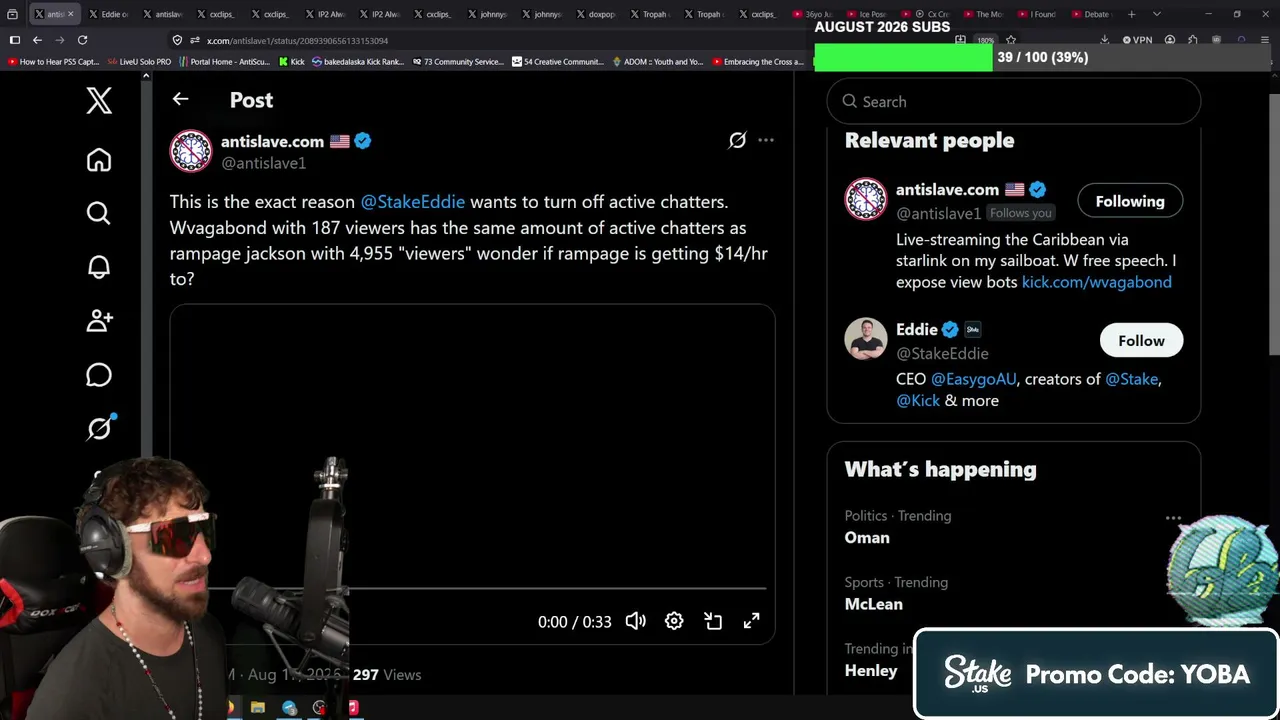The height and width of the screenshot is (720, 1280).
Task: Switch to the 36yo YouTube tab
Action: coord(812,14)
